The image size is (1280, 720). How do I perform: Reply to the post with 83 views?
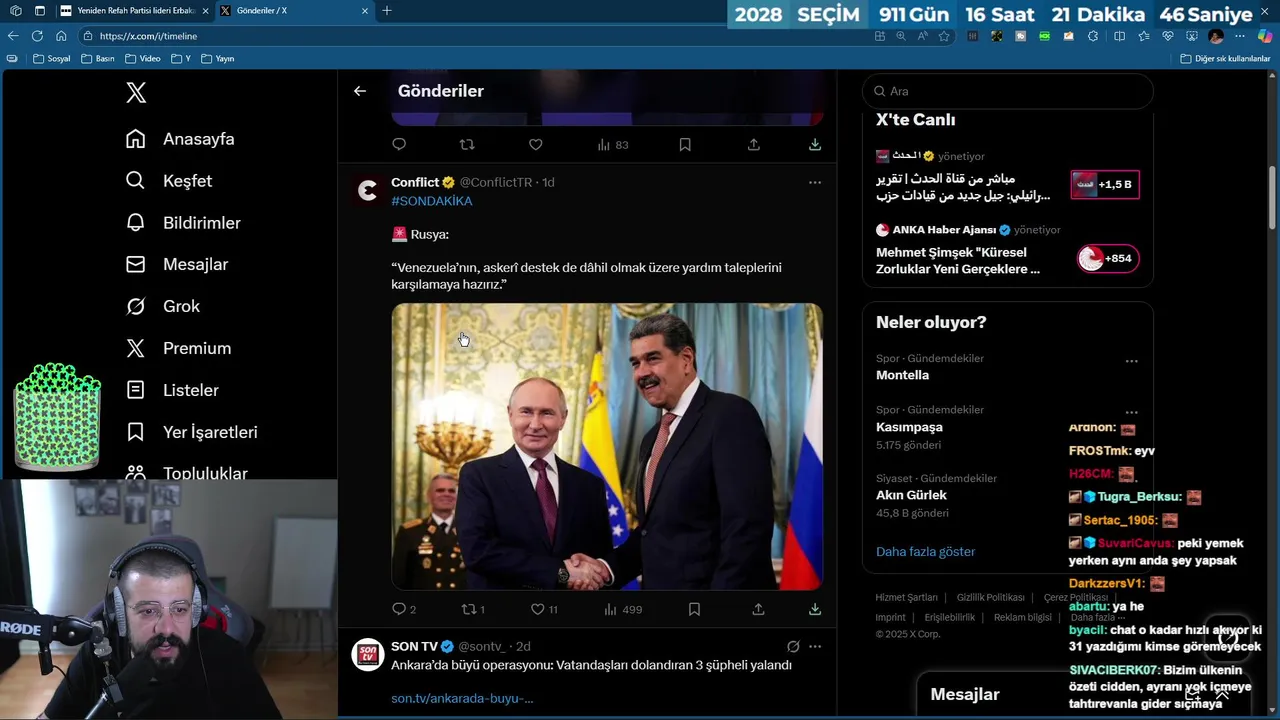(399, 144)
